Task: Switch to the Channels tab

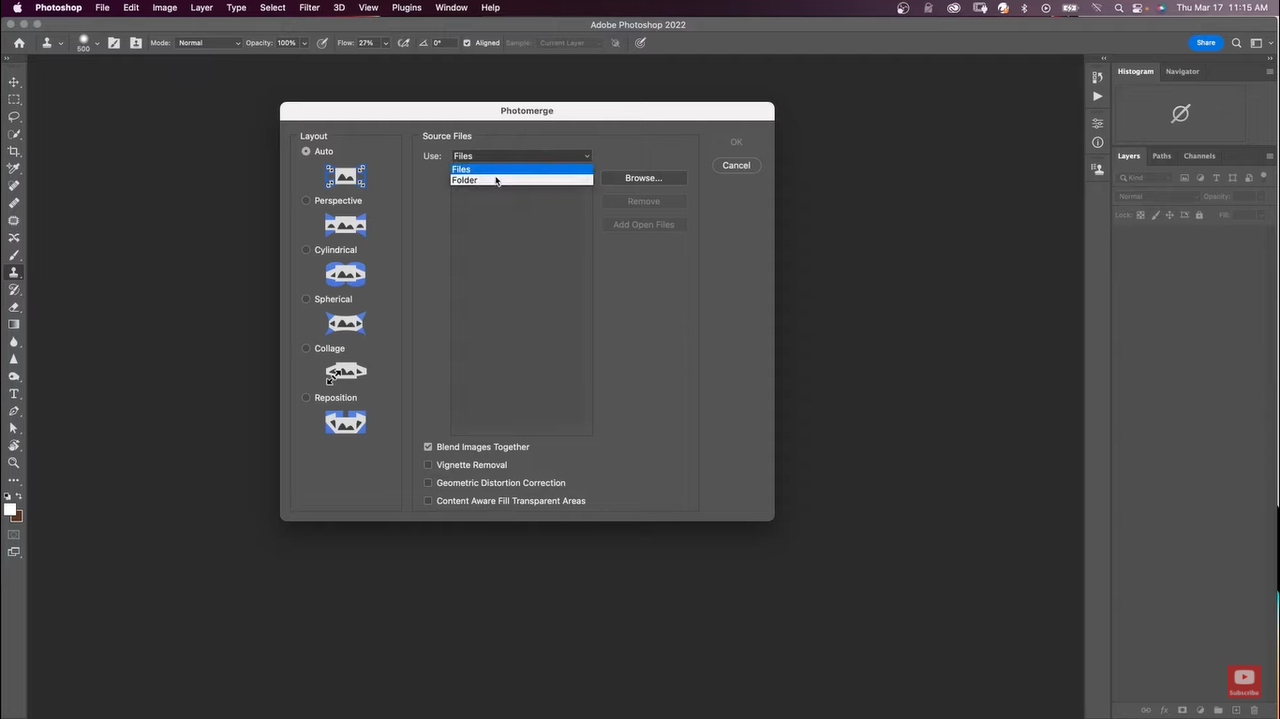Action: pyautogui.click(x=1199, y=156)
